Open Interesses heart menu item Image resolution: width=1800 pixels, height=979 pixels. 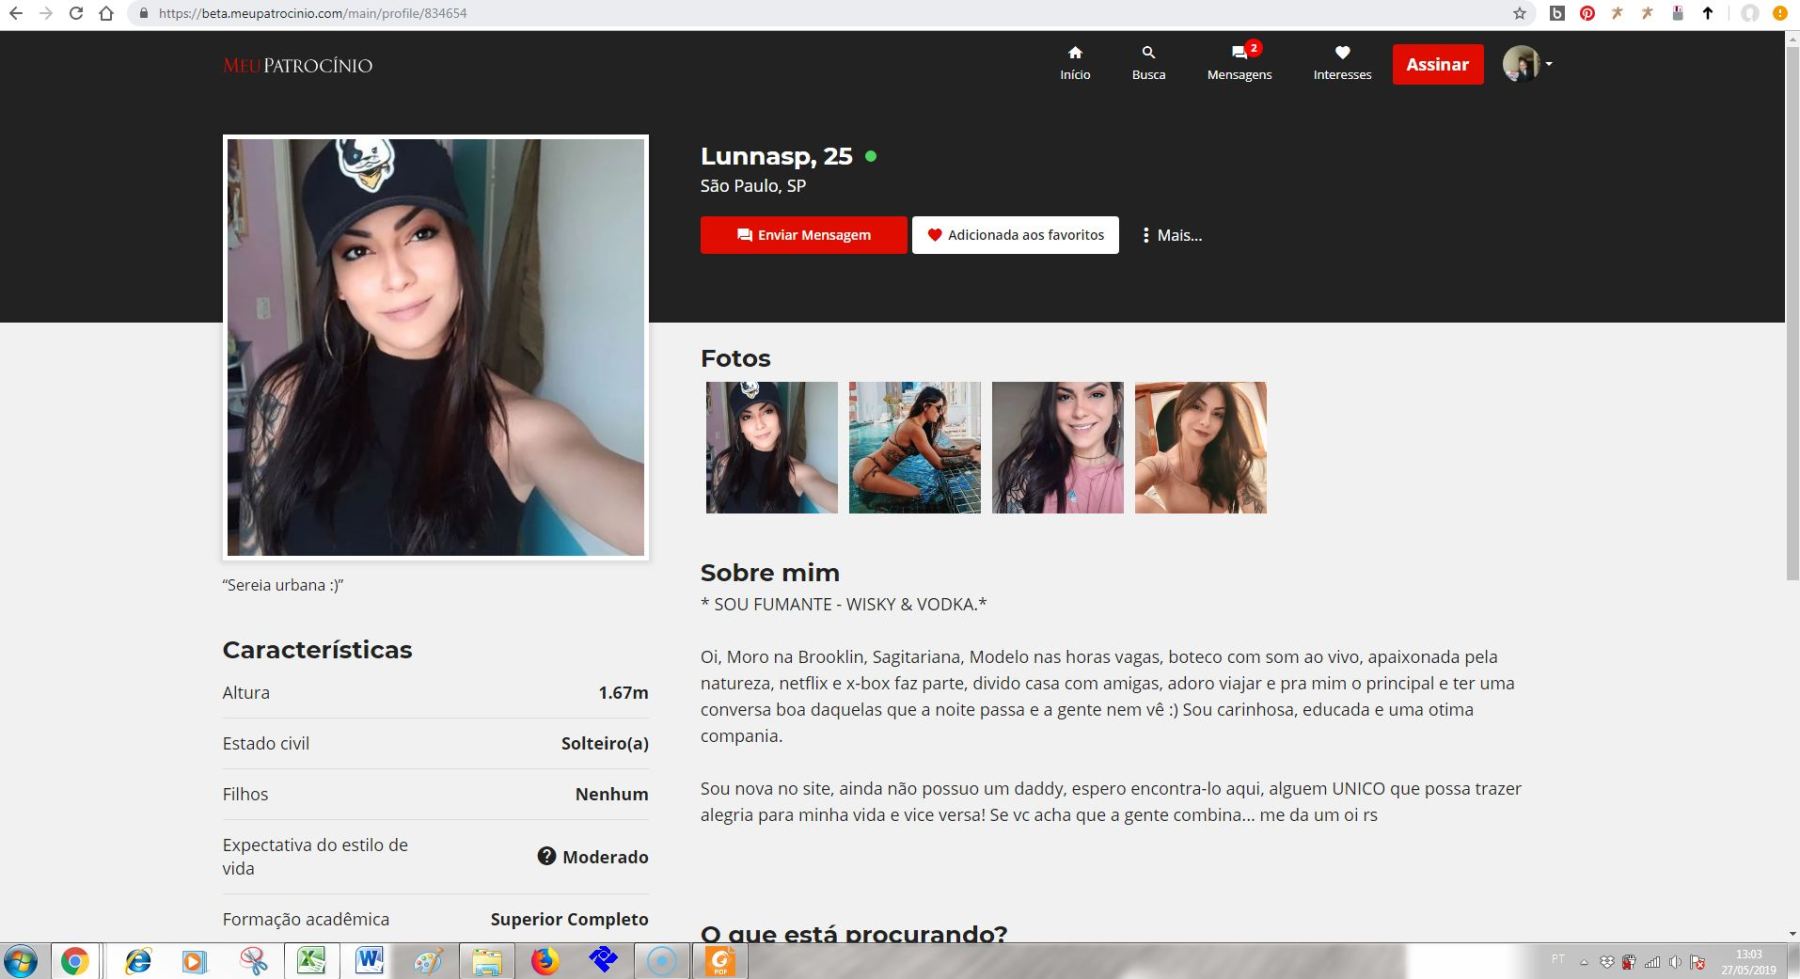[x=1342, y=63]
